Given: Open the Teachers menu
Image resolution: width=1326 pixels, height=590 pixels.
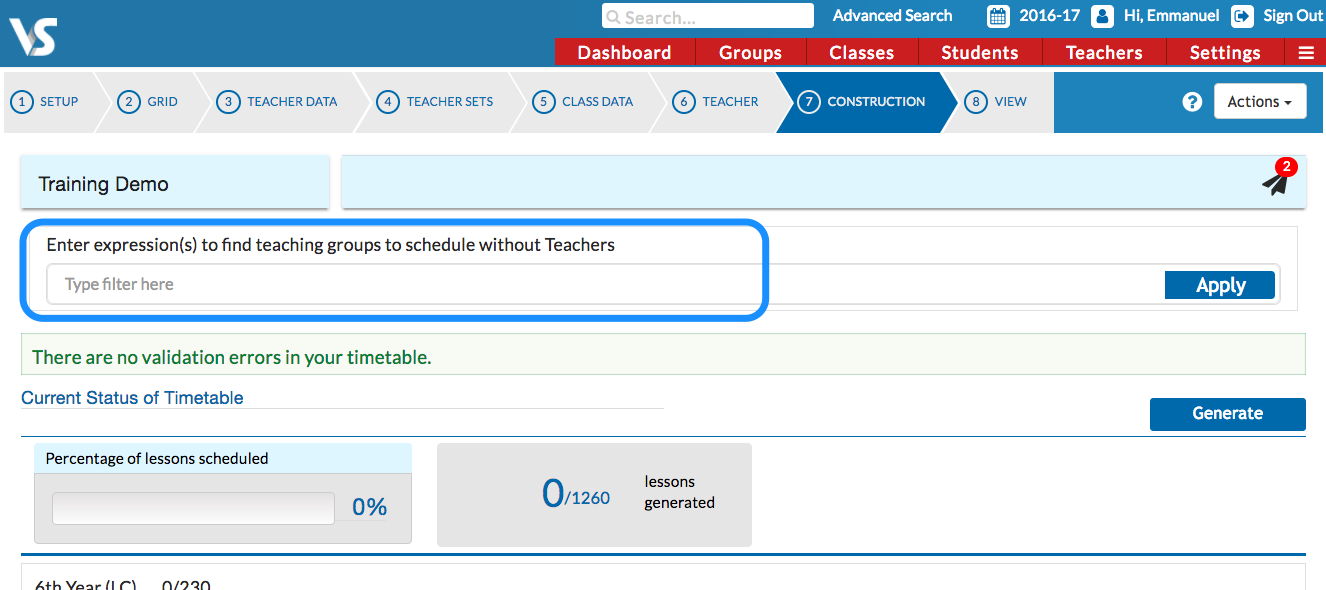Looking at the screenshot, I should 1104,53.
